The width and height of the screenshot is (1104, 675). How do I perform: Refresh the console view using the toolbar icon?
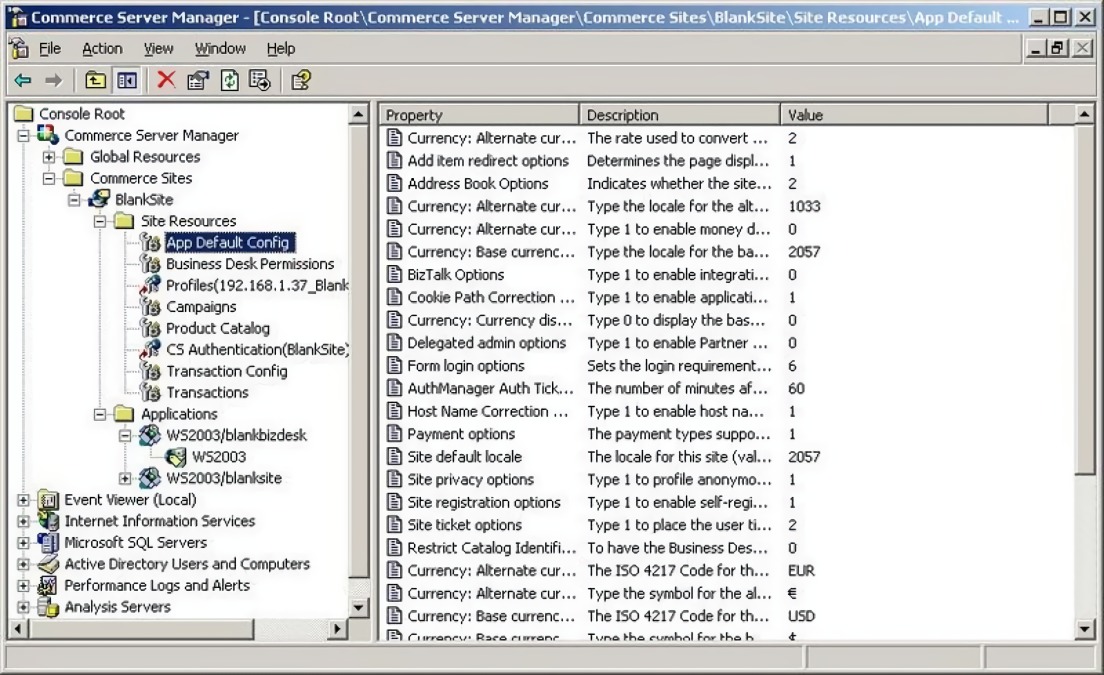click(x=229, y=80)
